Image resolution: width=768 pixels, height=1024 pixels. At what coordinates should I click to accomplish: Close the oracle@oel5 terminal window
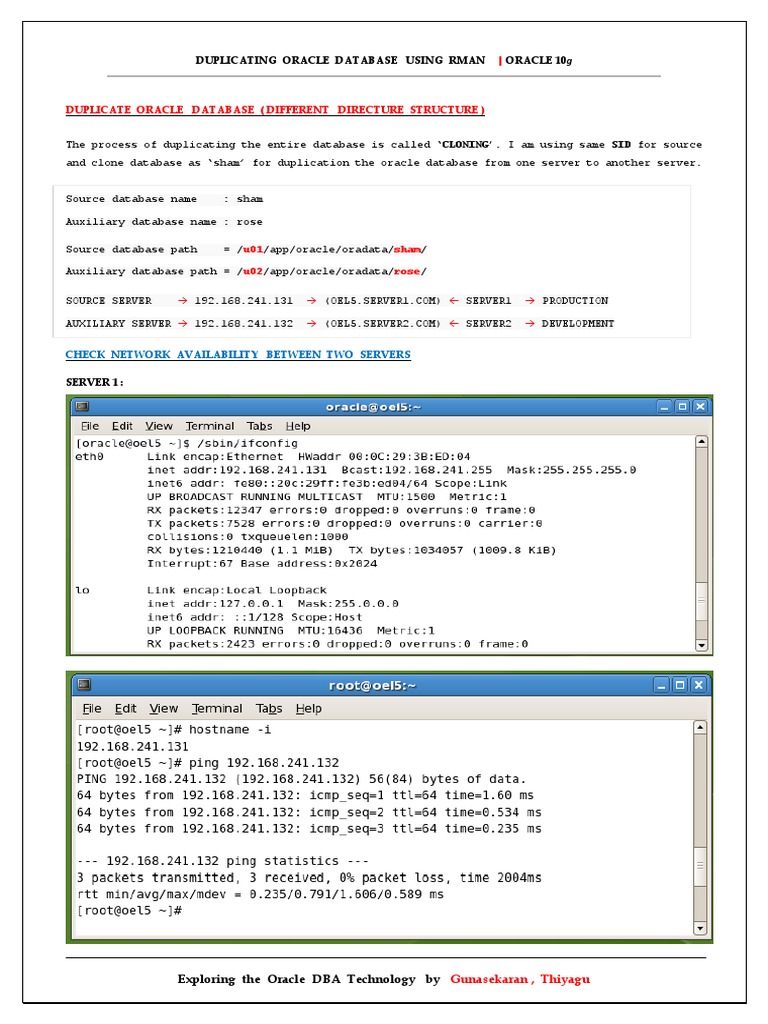coord(700,407)
